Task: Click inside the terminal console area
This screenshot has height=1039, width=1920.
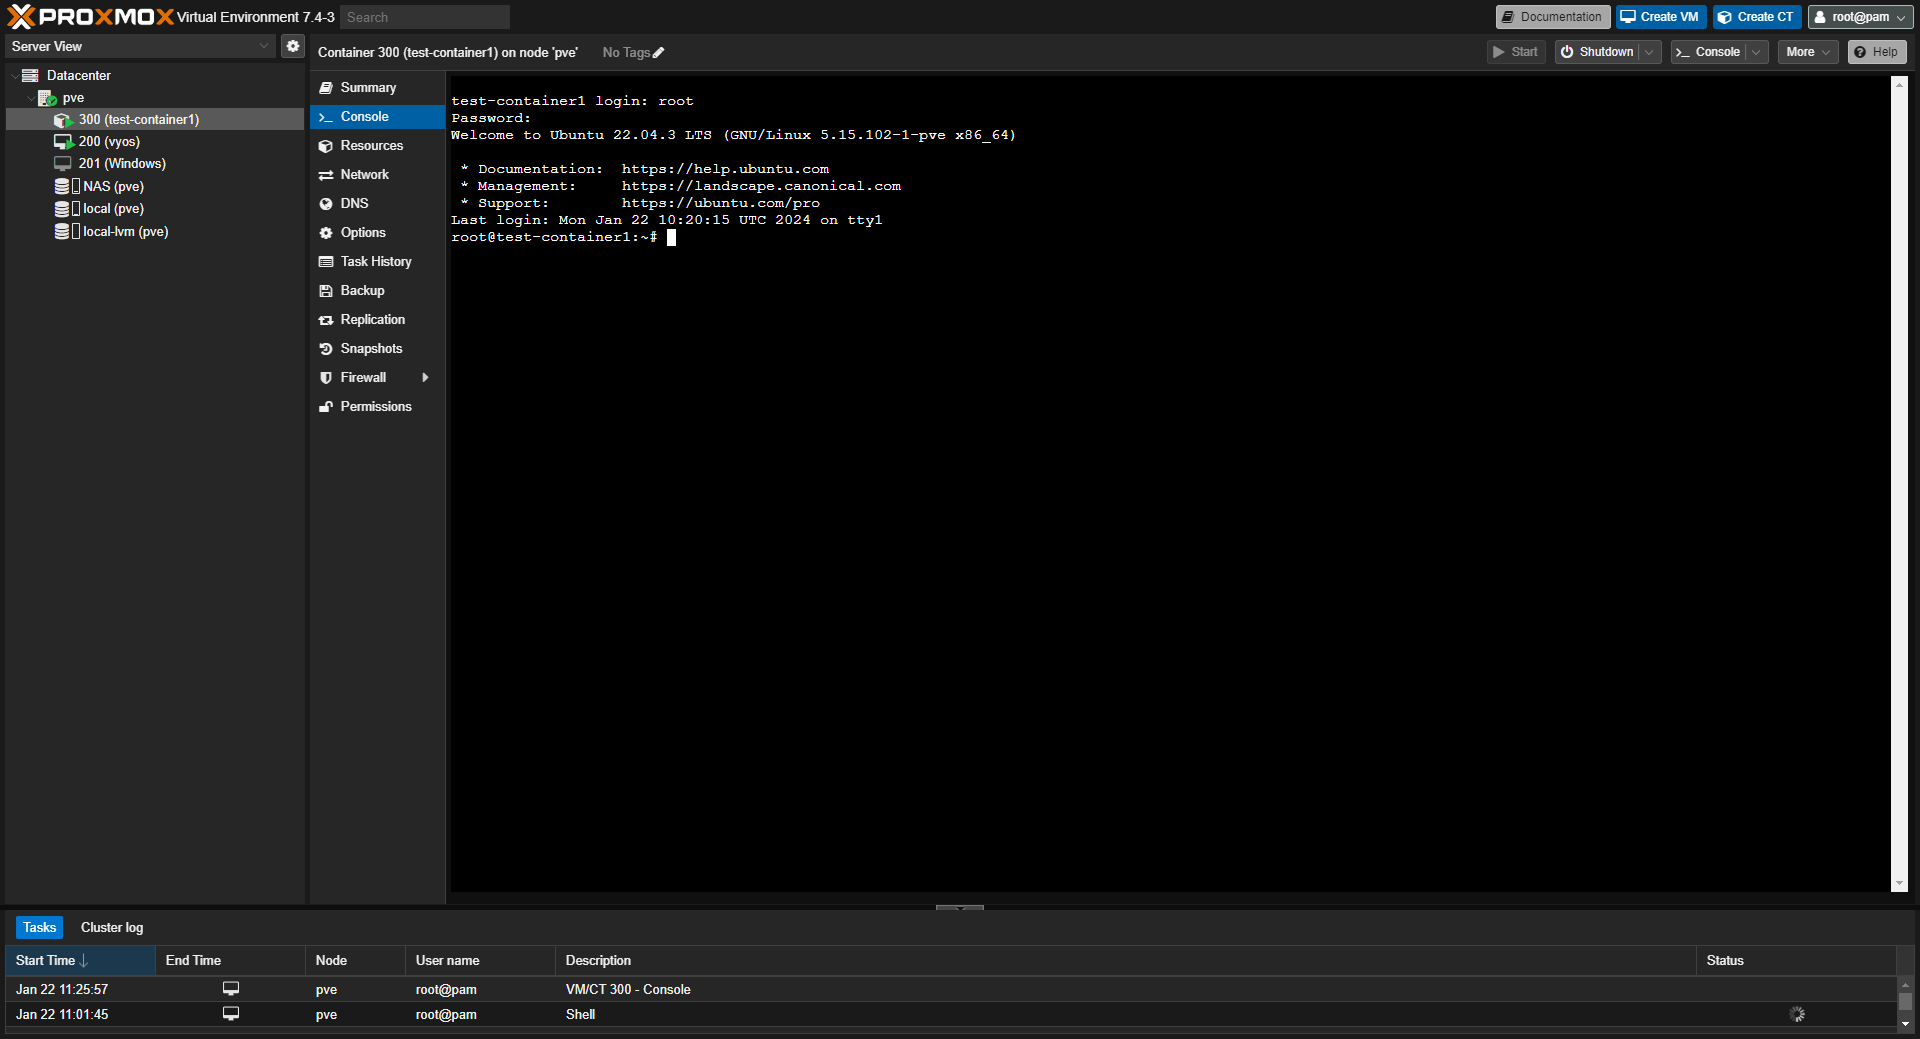Action: point(1170,483)
